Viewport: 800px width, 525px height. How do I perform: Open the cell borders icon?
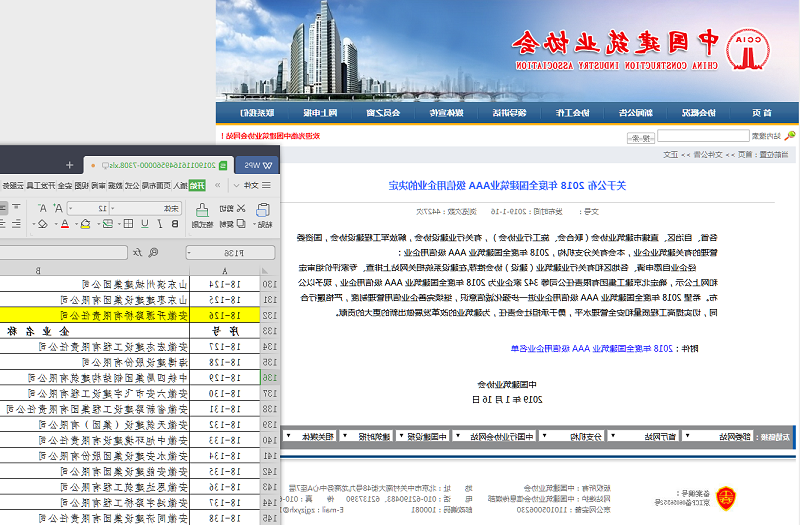point(129,223)
